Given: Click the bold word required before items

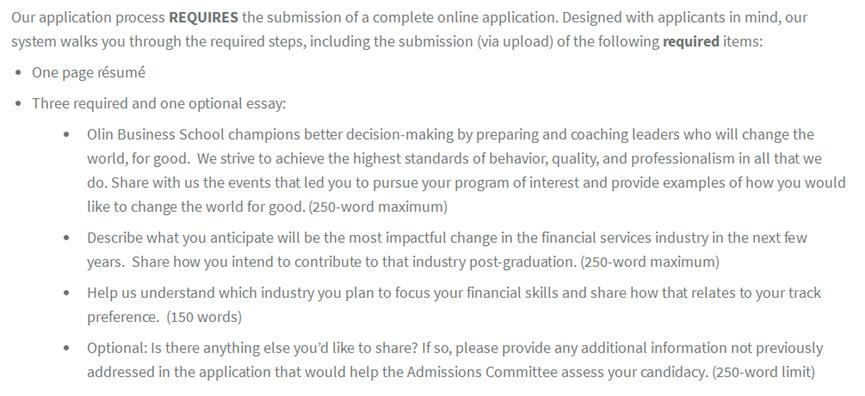Looking at the screenshot, I should pos(691,42).
